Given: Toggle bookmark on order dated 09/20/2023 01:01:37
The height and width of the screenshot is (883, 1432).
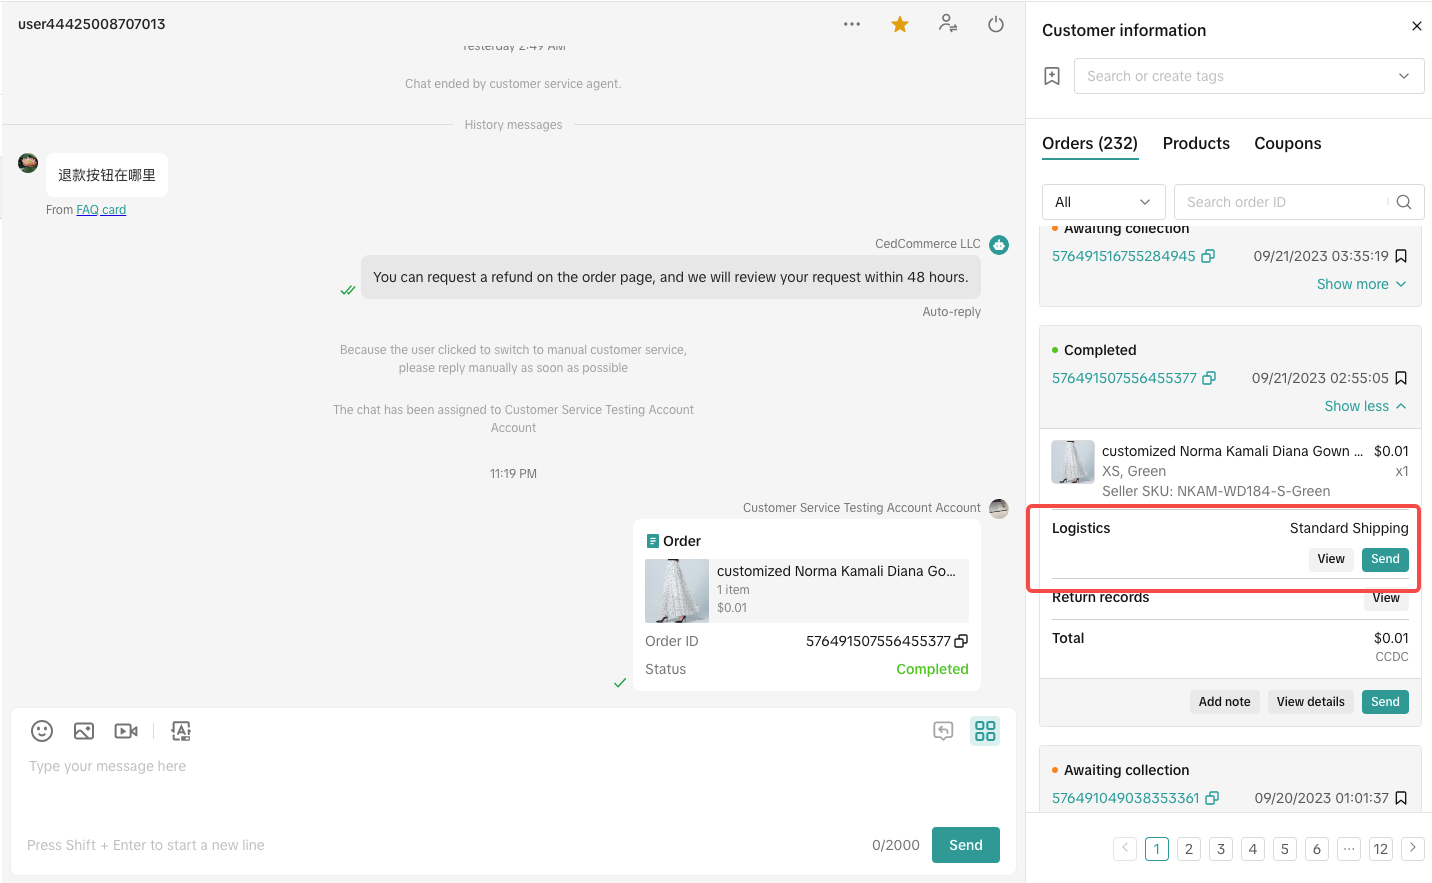Looking at the screenshot, I should [x=1401, y=798].
